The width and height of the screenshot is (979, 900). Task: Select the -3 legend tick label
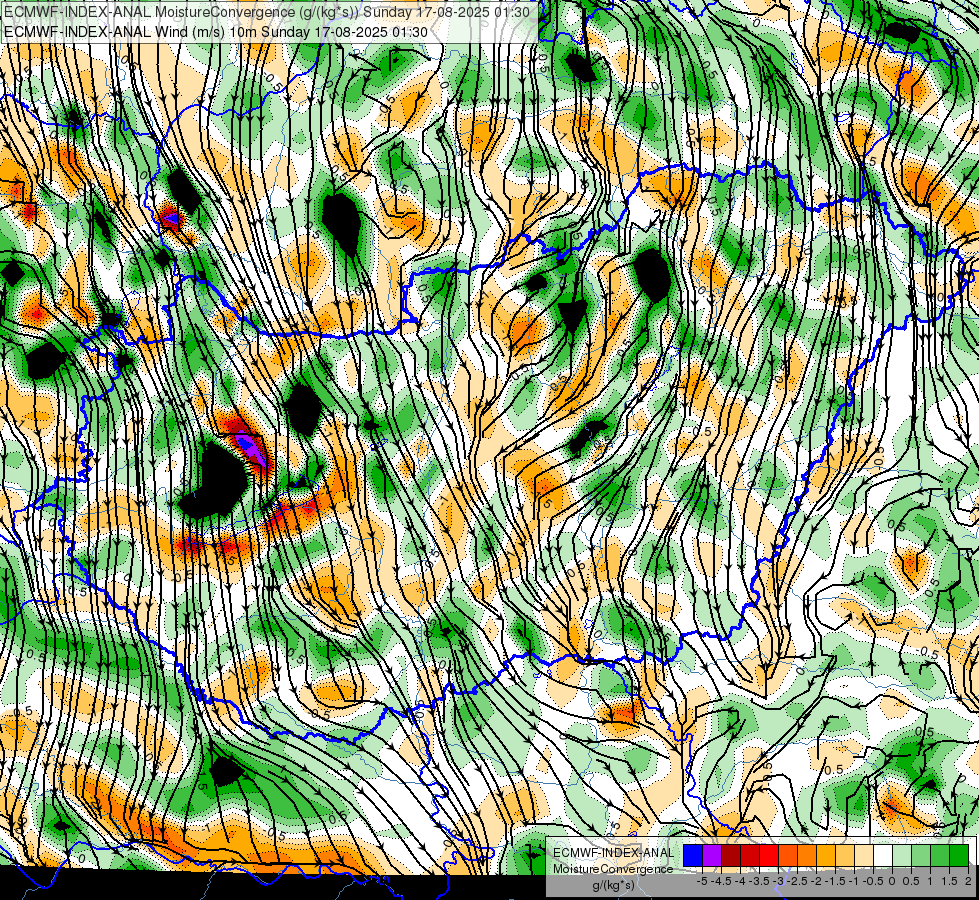[x=779, y=881]
